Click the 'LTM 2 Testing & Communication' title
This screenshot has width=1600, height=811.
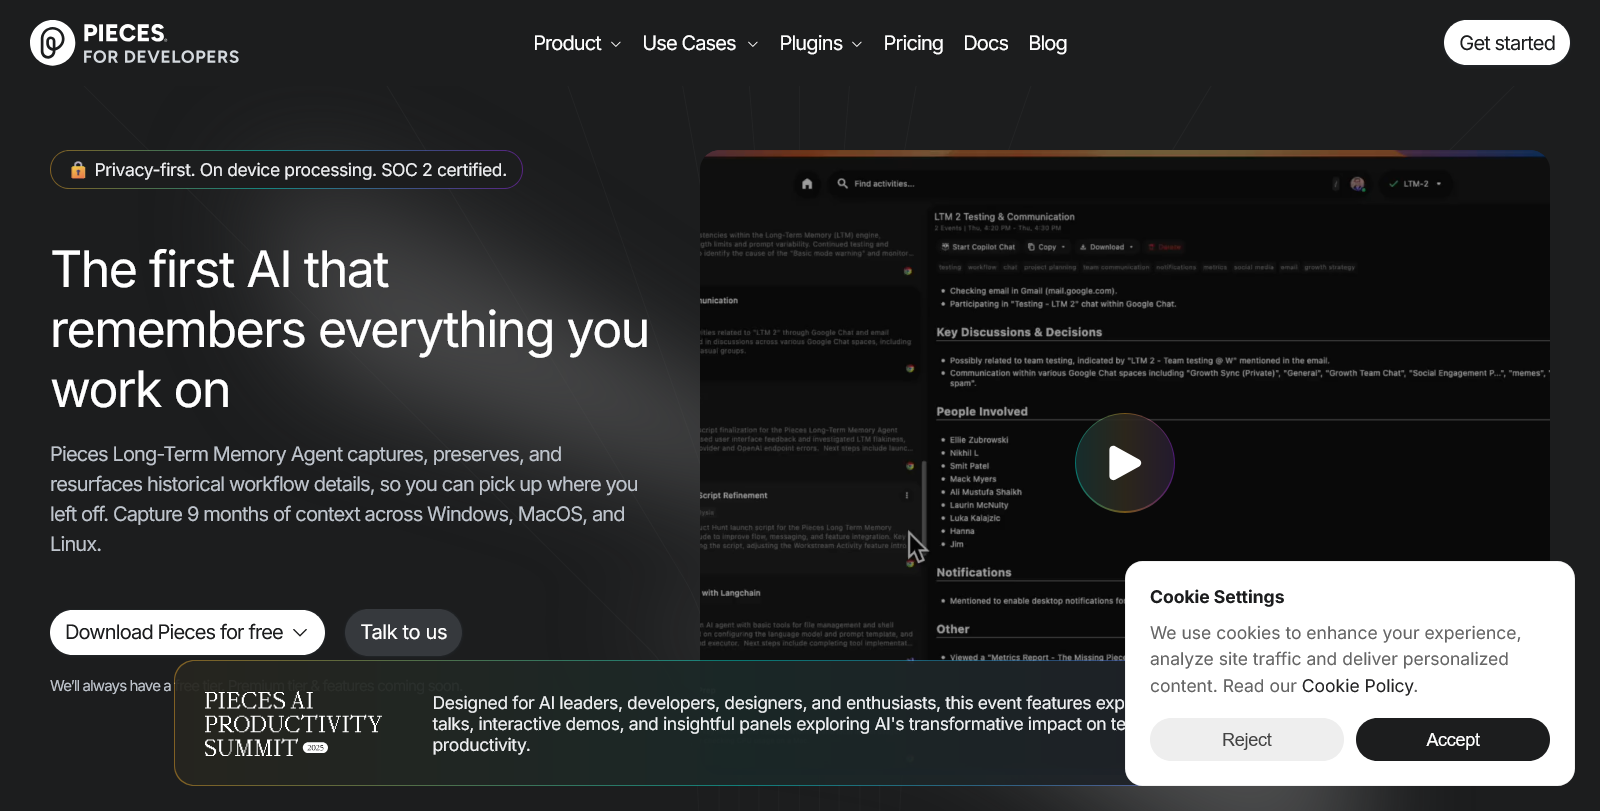click(x=1004, y=217)
